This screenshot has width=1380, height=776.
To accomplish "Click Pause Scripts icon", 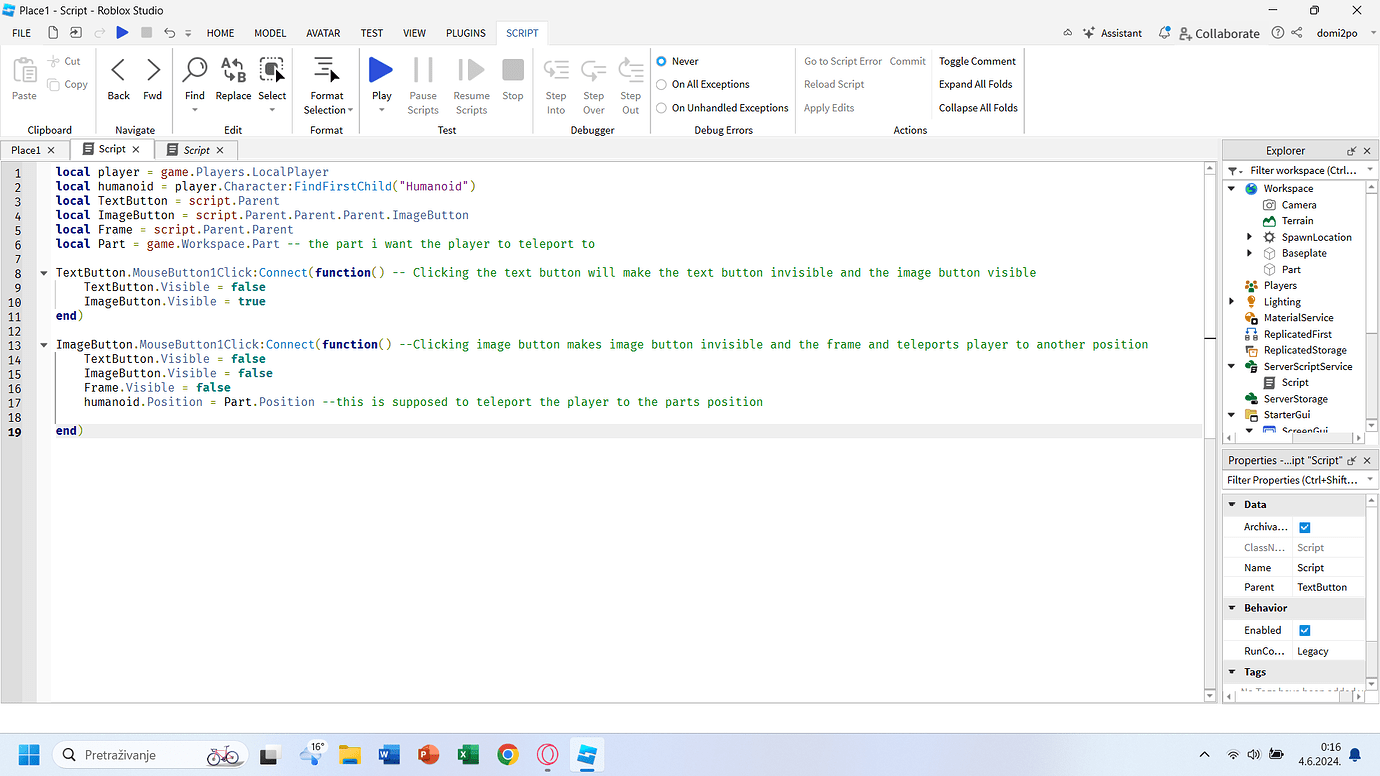I will click(423, 70).
